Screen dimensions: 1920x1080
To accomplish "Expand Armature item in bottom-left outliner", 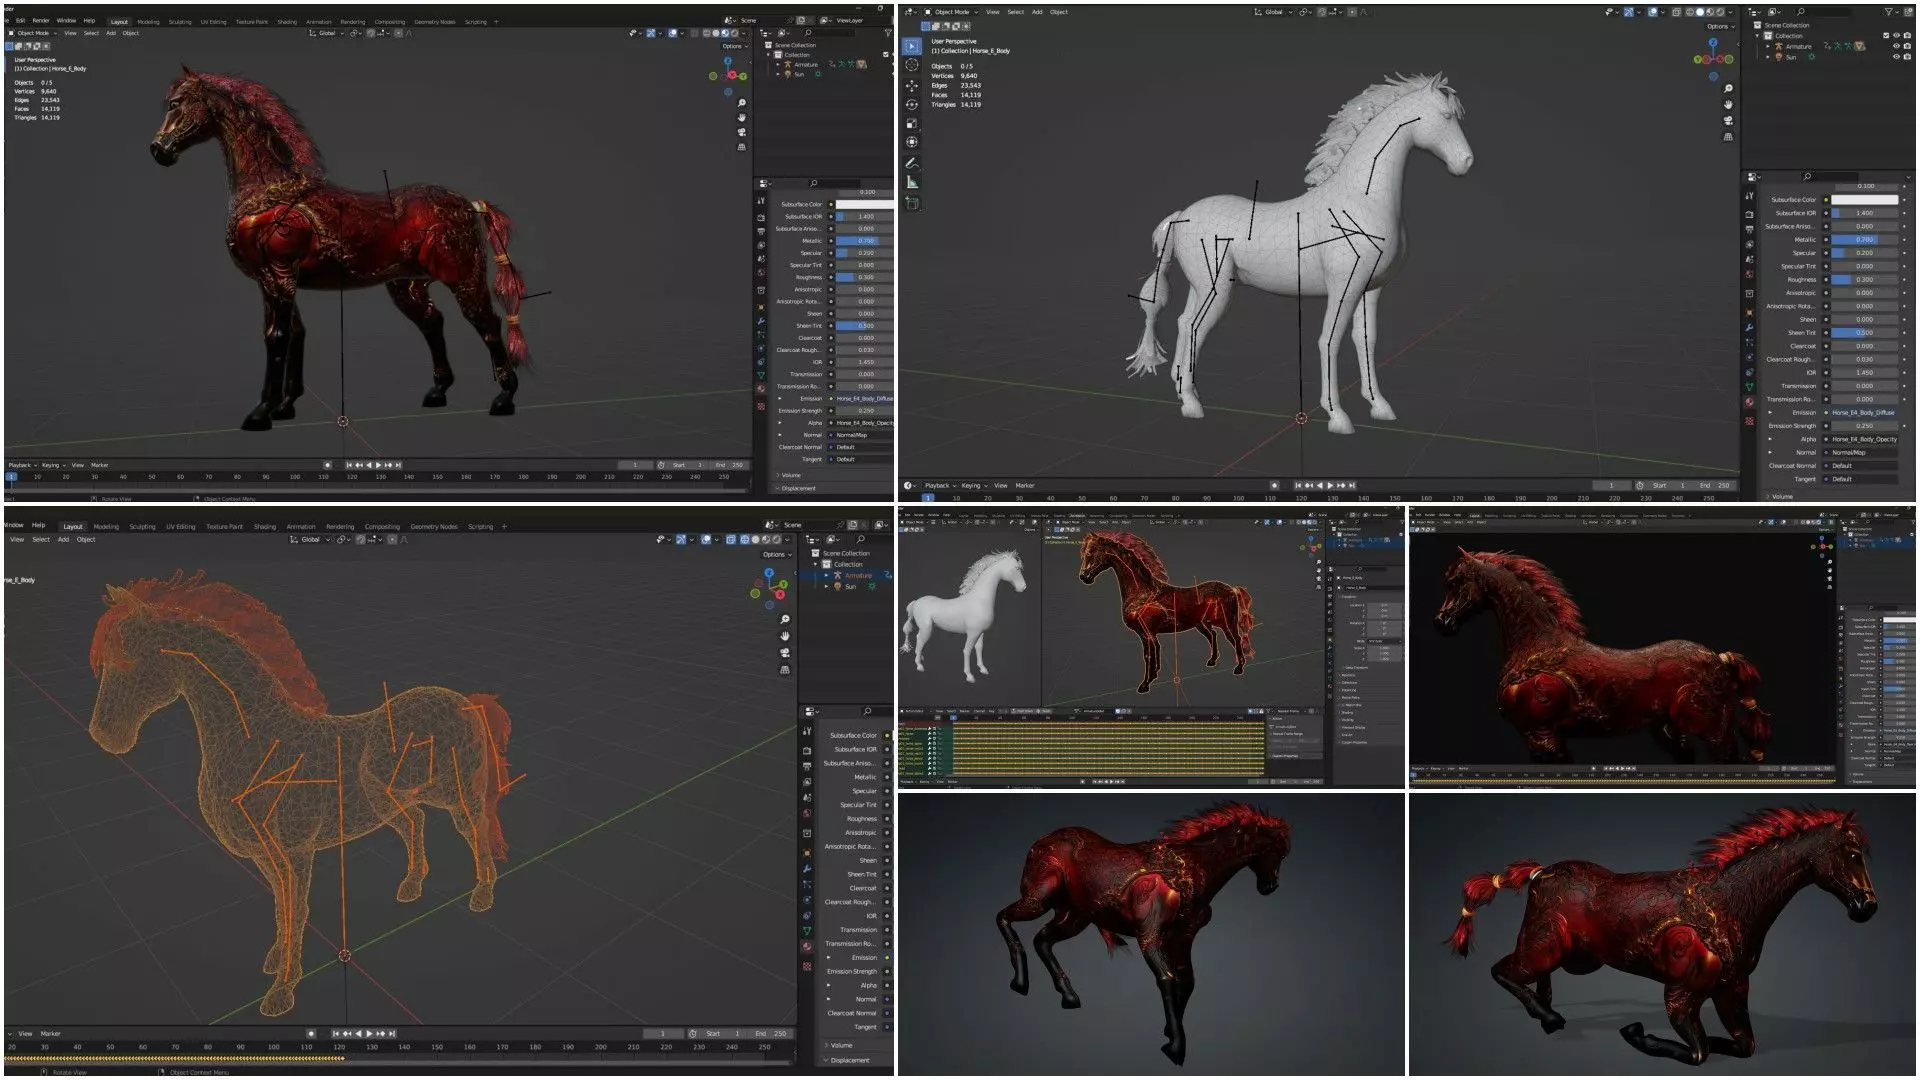I will tap(828, 575).
